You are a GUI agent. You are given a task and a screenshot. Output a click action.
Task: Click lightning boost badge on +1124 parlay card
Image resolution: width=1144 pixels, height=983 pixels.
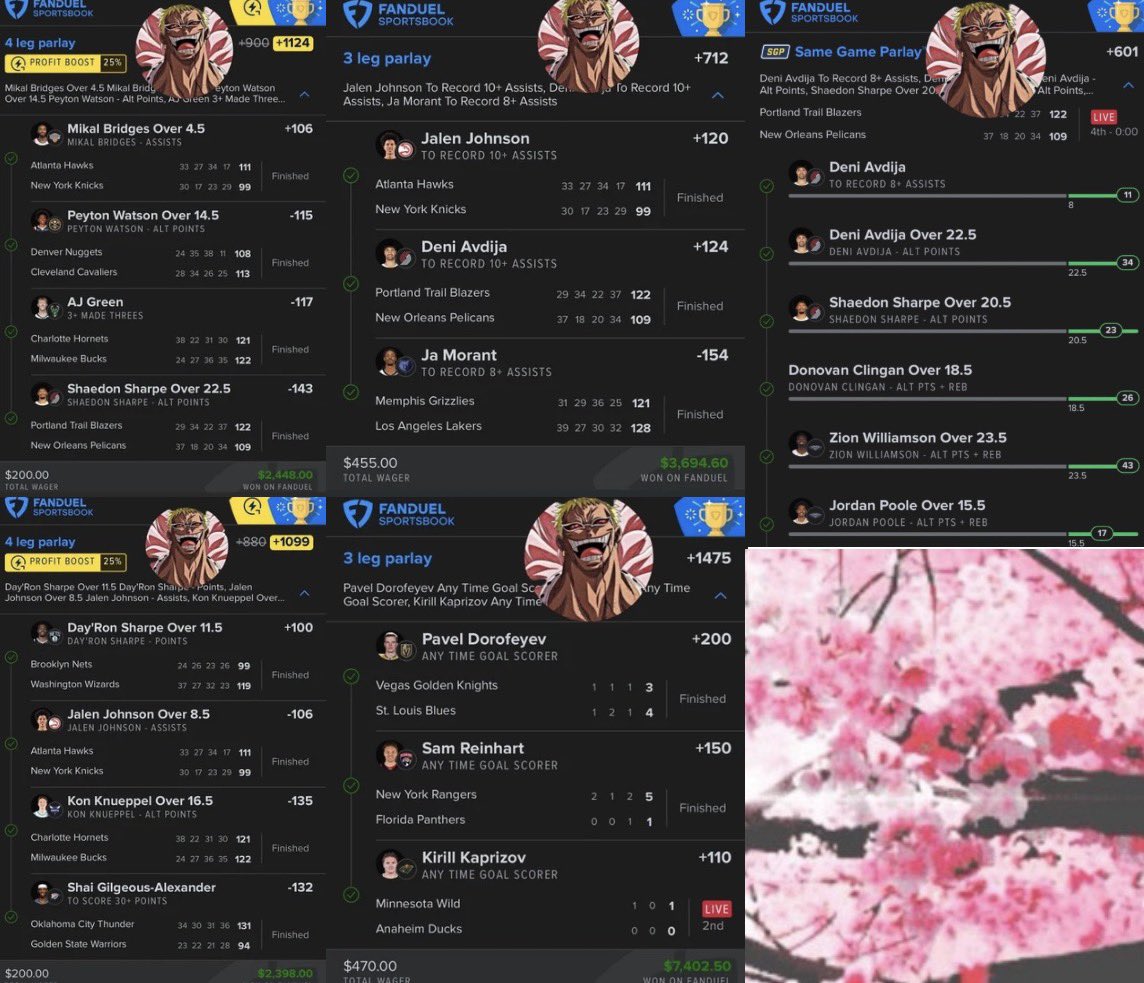point(251,10)
